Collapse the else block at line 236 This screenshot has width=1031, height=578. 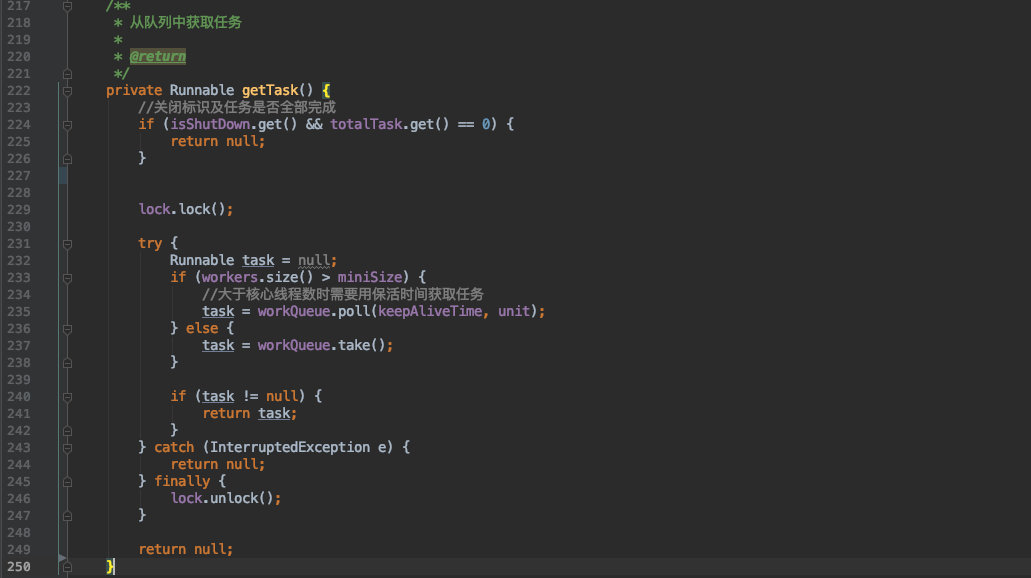coord(67,329)
